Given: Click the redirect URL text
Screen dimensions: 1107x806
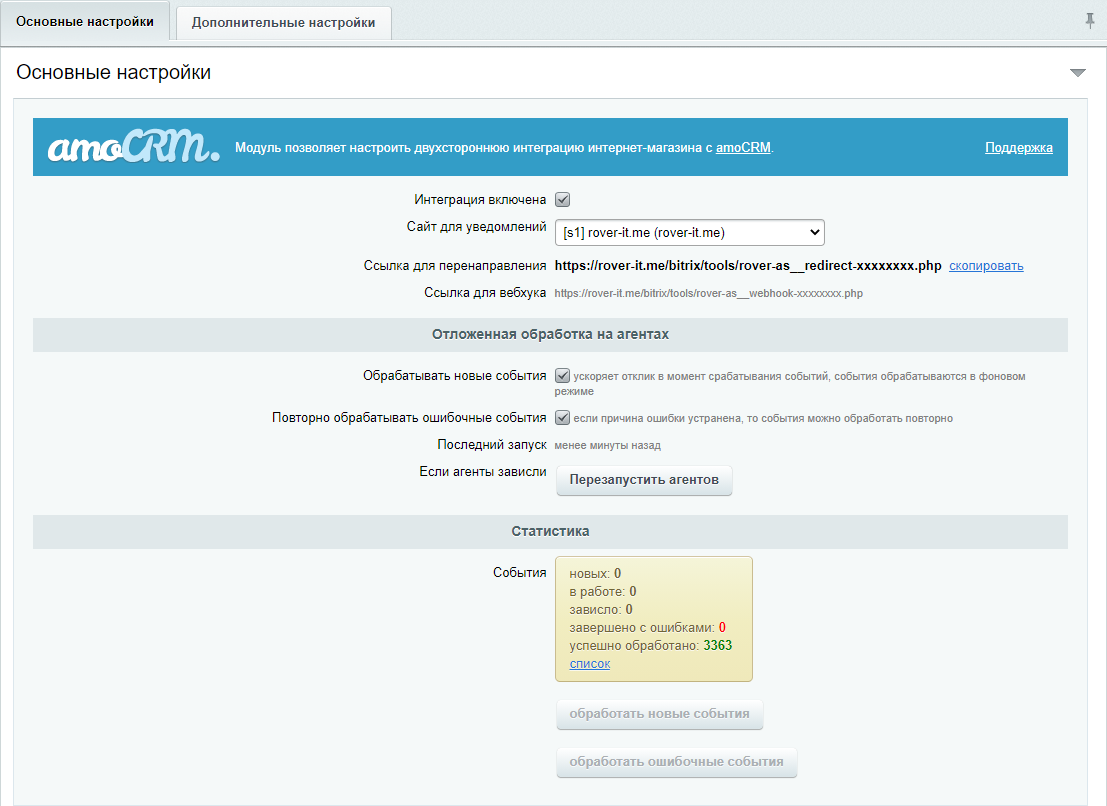Looking at the screenshot, I should point(748,266).
